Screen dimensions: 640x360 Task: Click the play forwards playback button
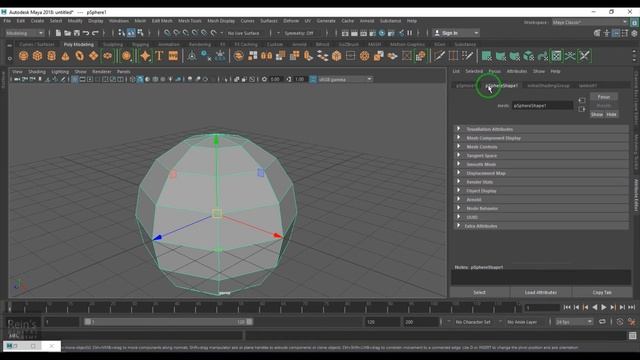tap(604, 307)
